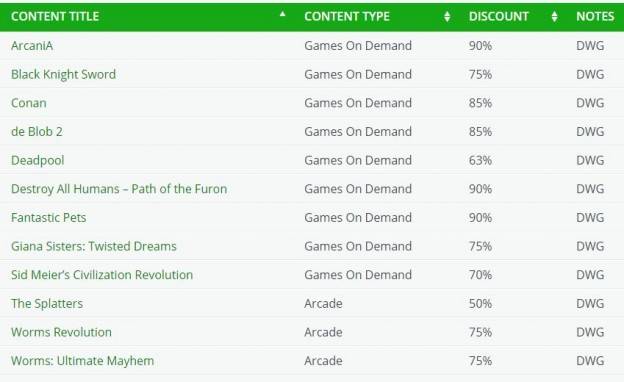Sort table by Discount header

[499, 16]
